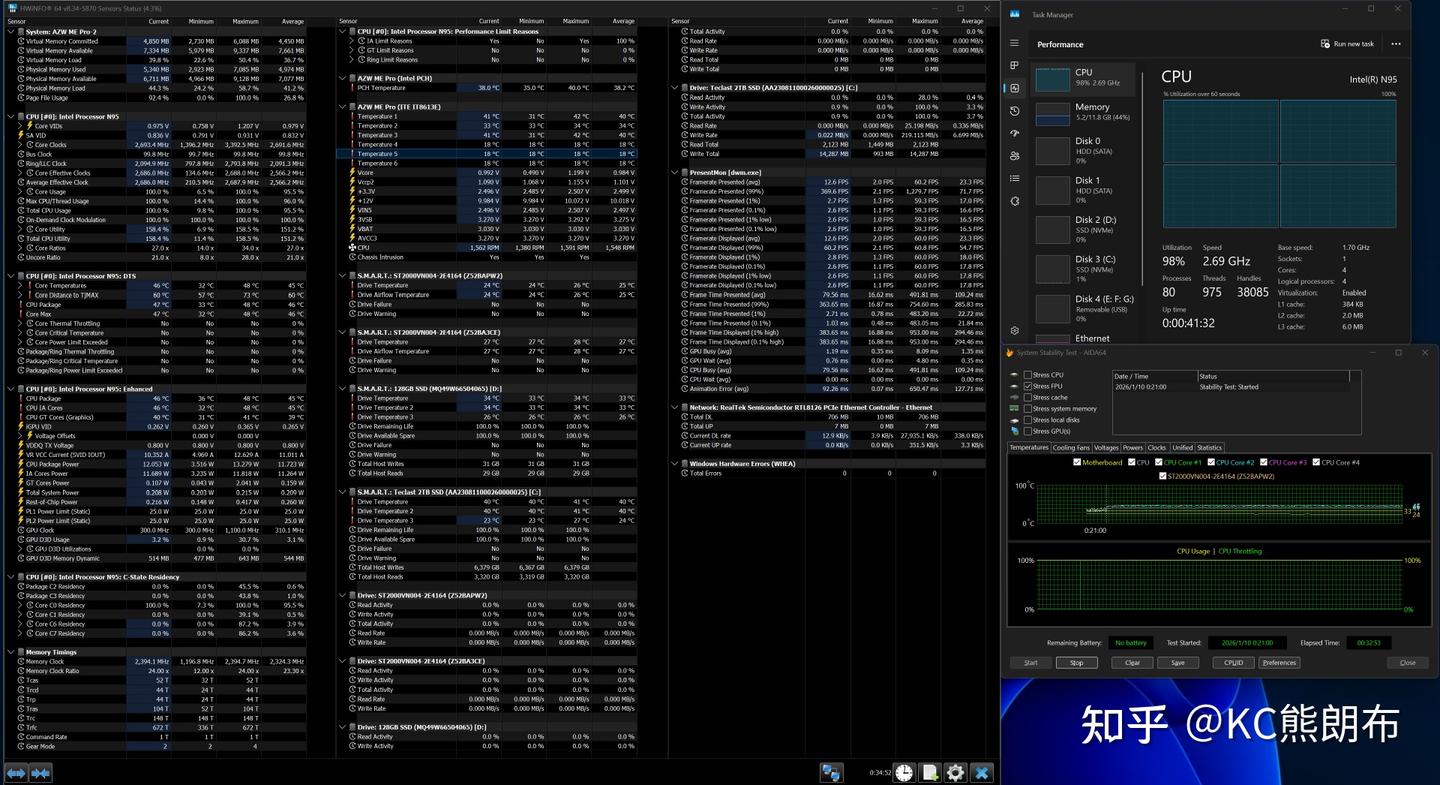Switch to the Clocks tab
1440x785 pixels.
point(1157,448)
